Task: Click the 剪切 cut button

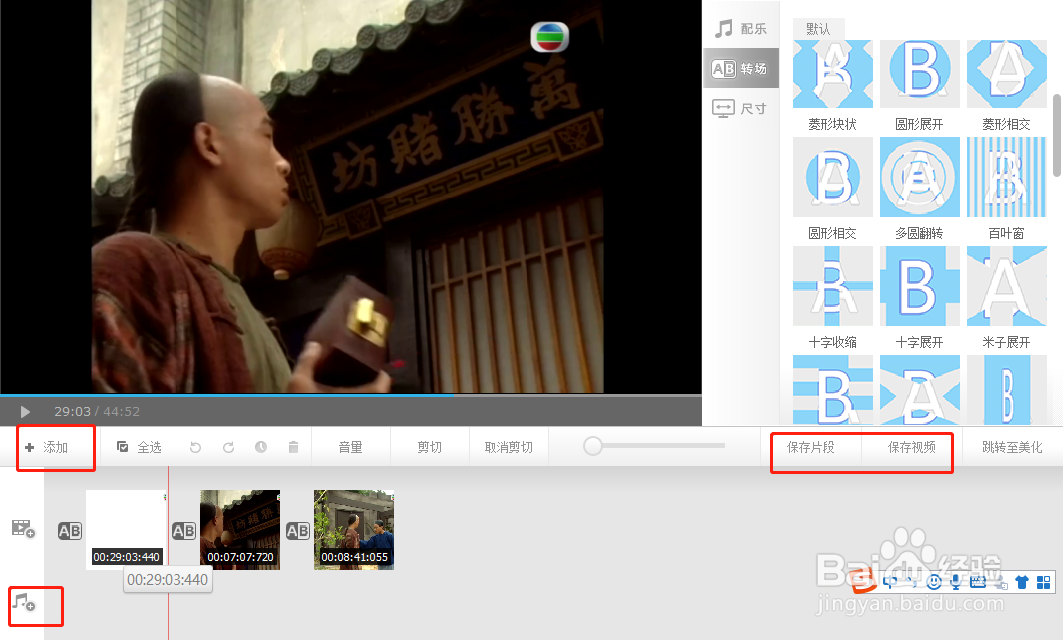Action: [x=430, y=447]
